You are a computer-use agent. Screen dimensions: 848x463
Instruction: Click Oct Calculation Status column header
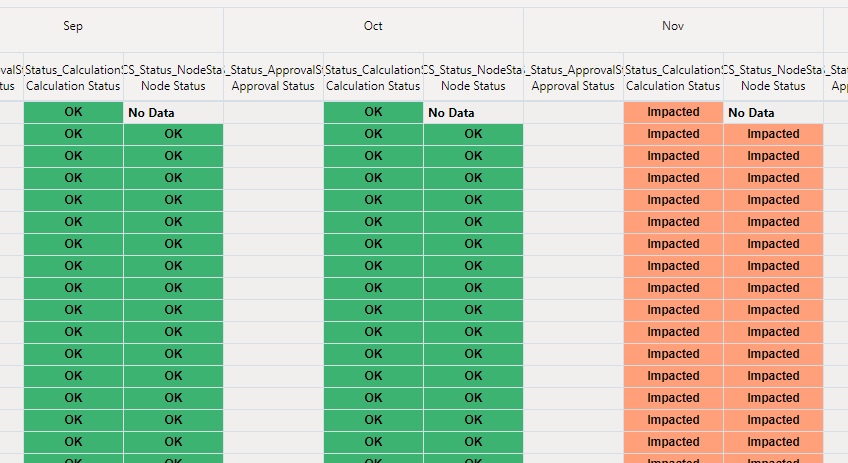(373, 77)
